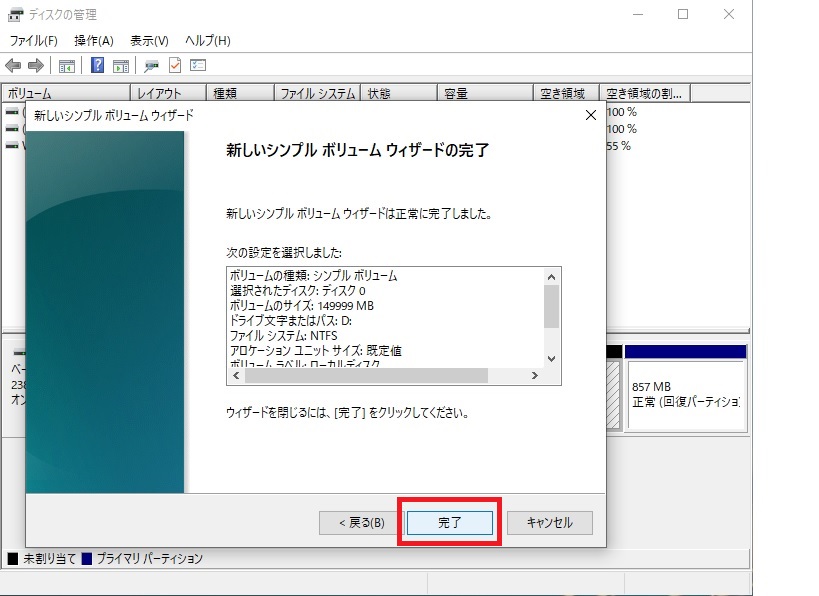Image resolution: width=819 pixels, height=596 pixels.
Task: Cancel the wizard with キャンセル
Action: coord(550,522)
